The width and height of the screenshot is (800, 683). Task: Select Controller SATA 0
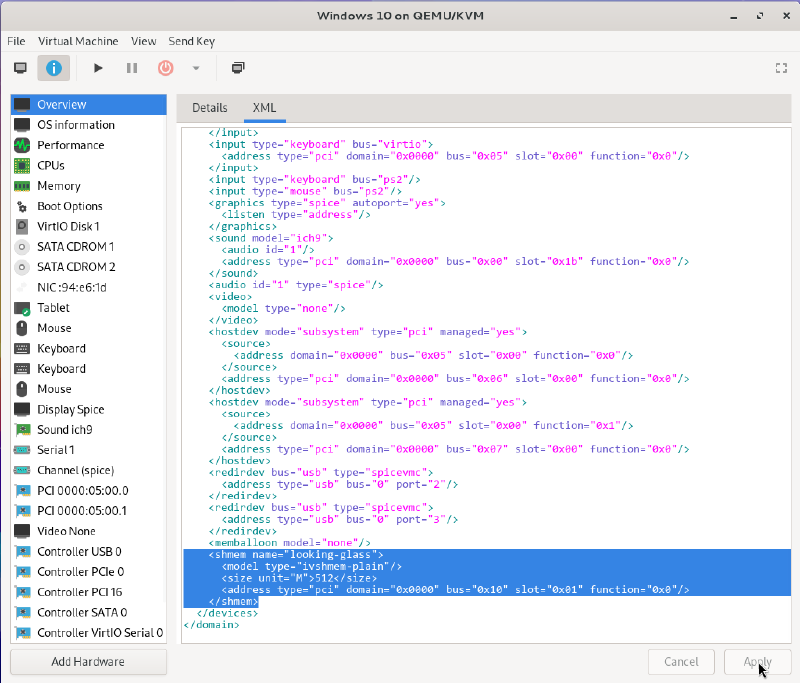[89, 613]
